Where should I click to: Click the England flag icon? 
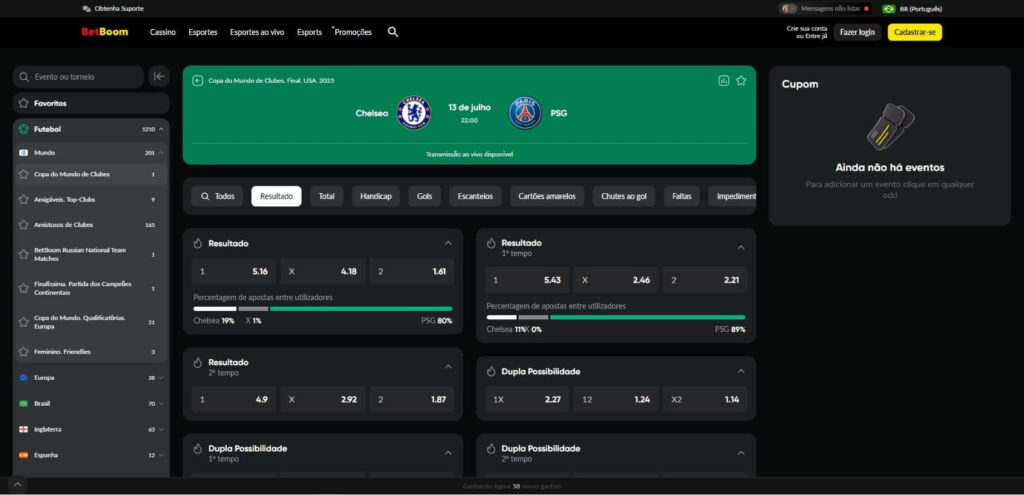[24, 429]
